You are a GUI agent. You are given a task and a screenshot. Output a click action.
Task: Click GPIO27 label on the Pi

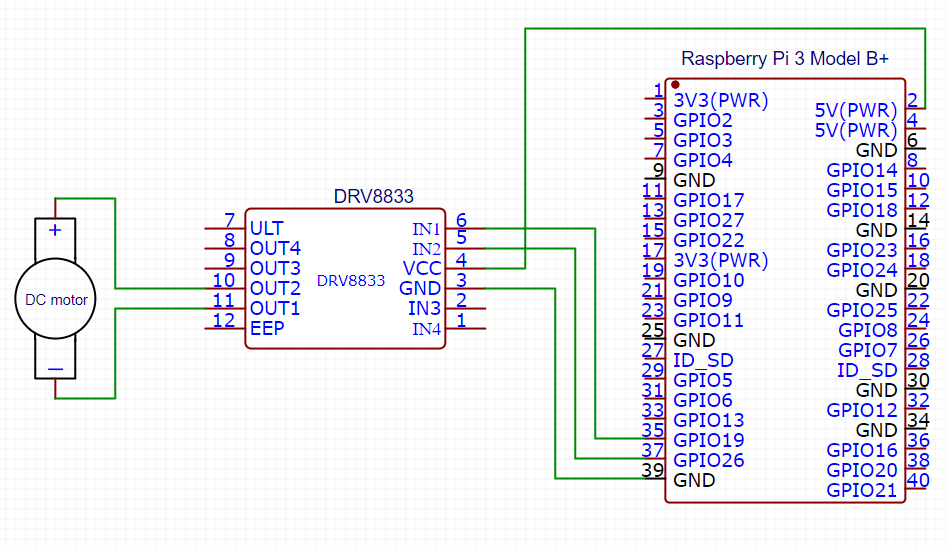pos(708,220)
